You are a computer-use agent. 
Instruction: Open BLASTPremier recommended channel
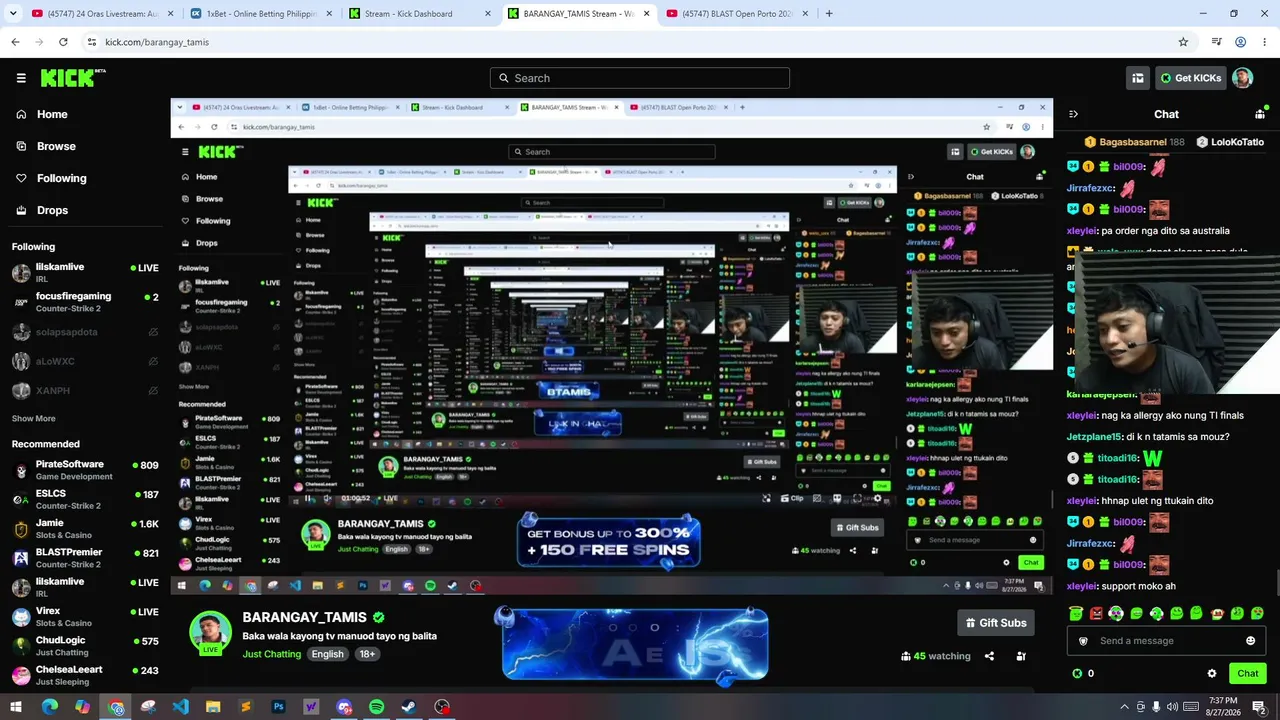(85, 558)
